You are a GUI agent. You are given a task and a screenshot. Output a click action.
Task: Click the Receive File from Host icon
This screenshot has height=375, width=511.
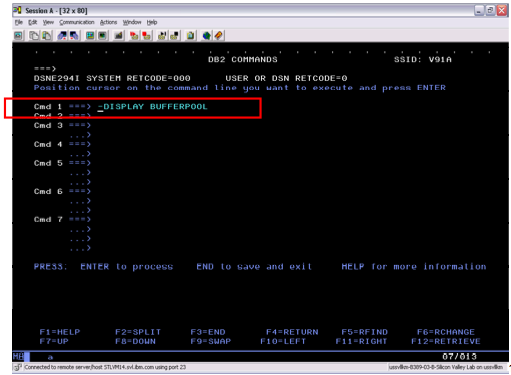[x=74, y=35]
